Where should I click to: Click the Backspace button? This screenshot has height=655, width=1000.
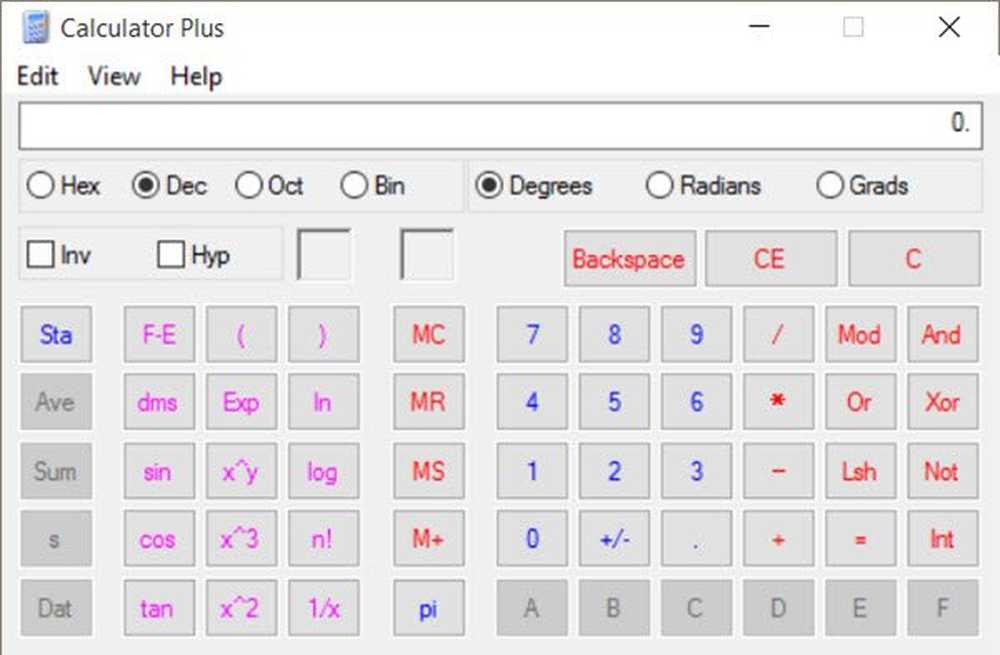[628, 259]
